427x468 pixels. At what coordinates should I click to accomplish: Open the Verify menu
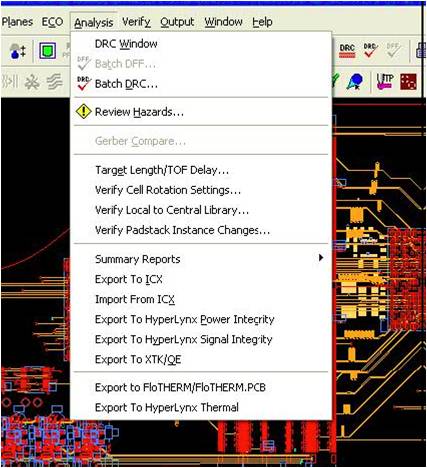pyautogui.click(x=136, y=22)
